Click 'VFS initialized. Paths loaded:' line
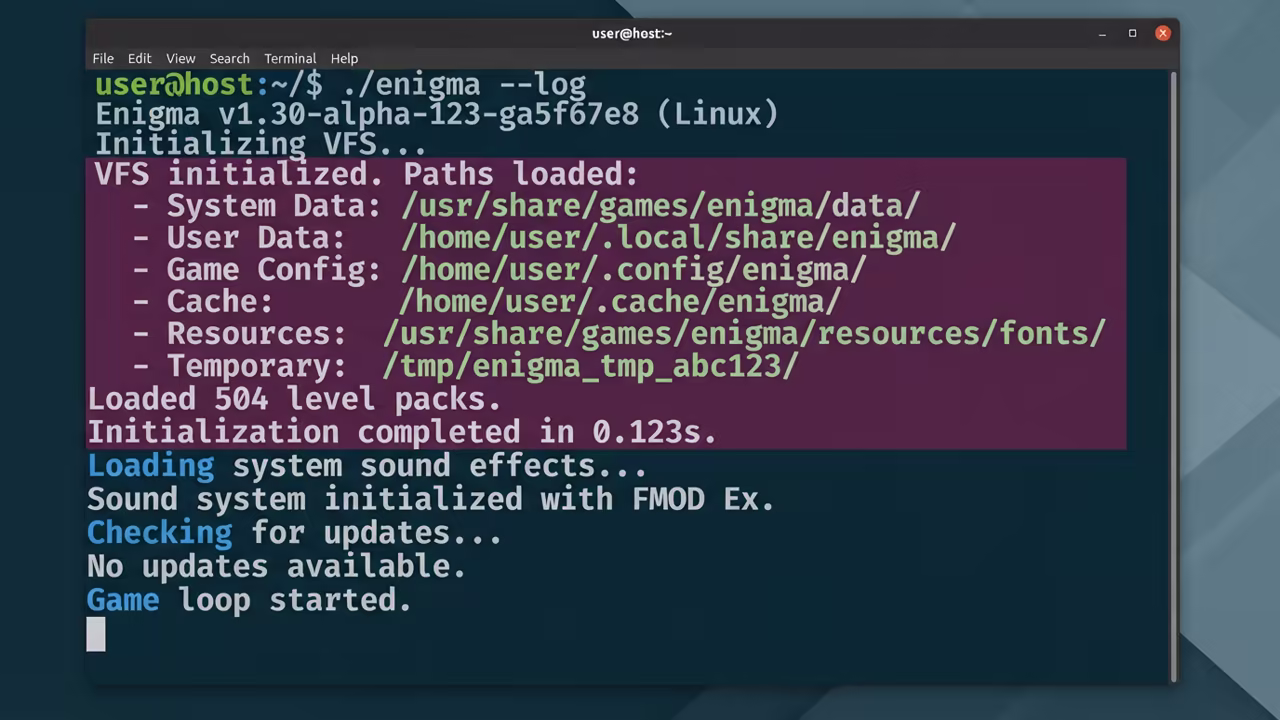Viewport: 1280px width, 720px height. [x=366, y=174]
